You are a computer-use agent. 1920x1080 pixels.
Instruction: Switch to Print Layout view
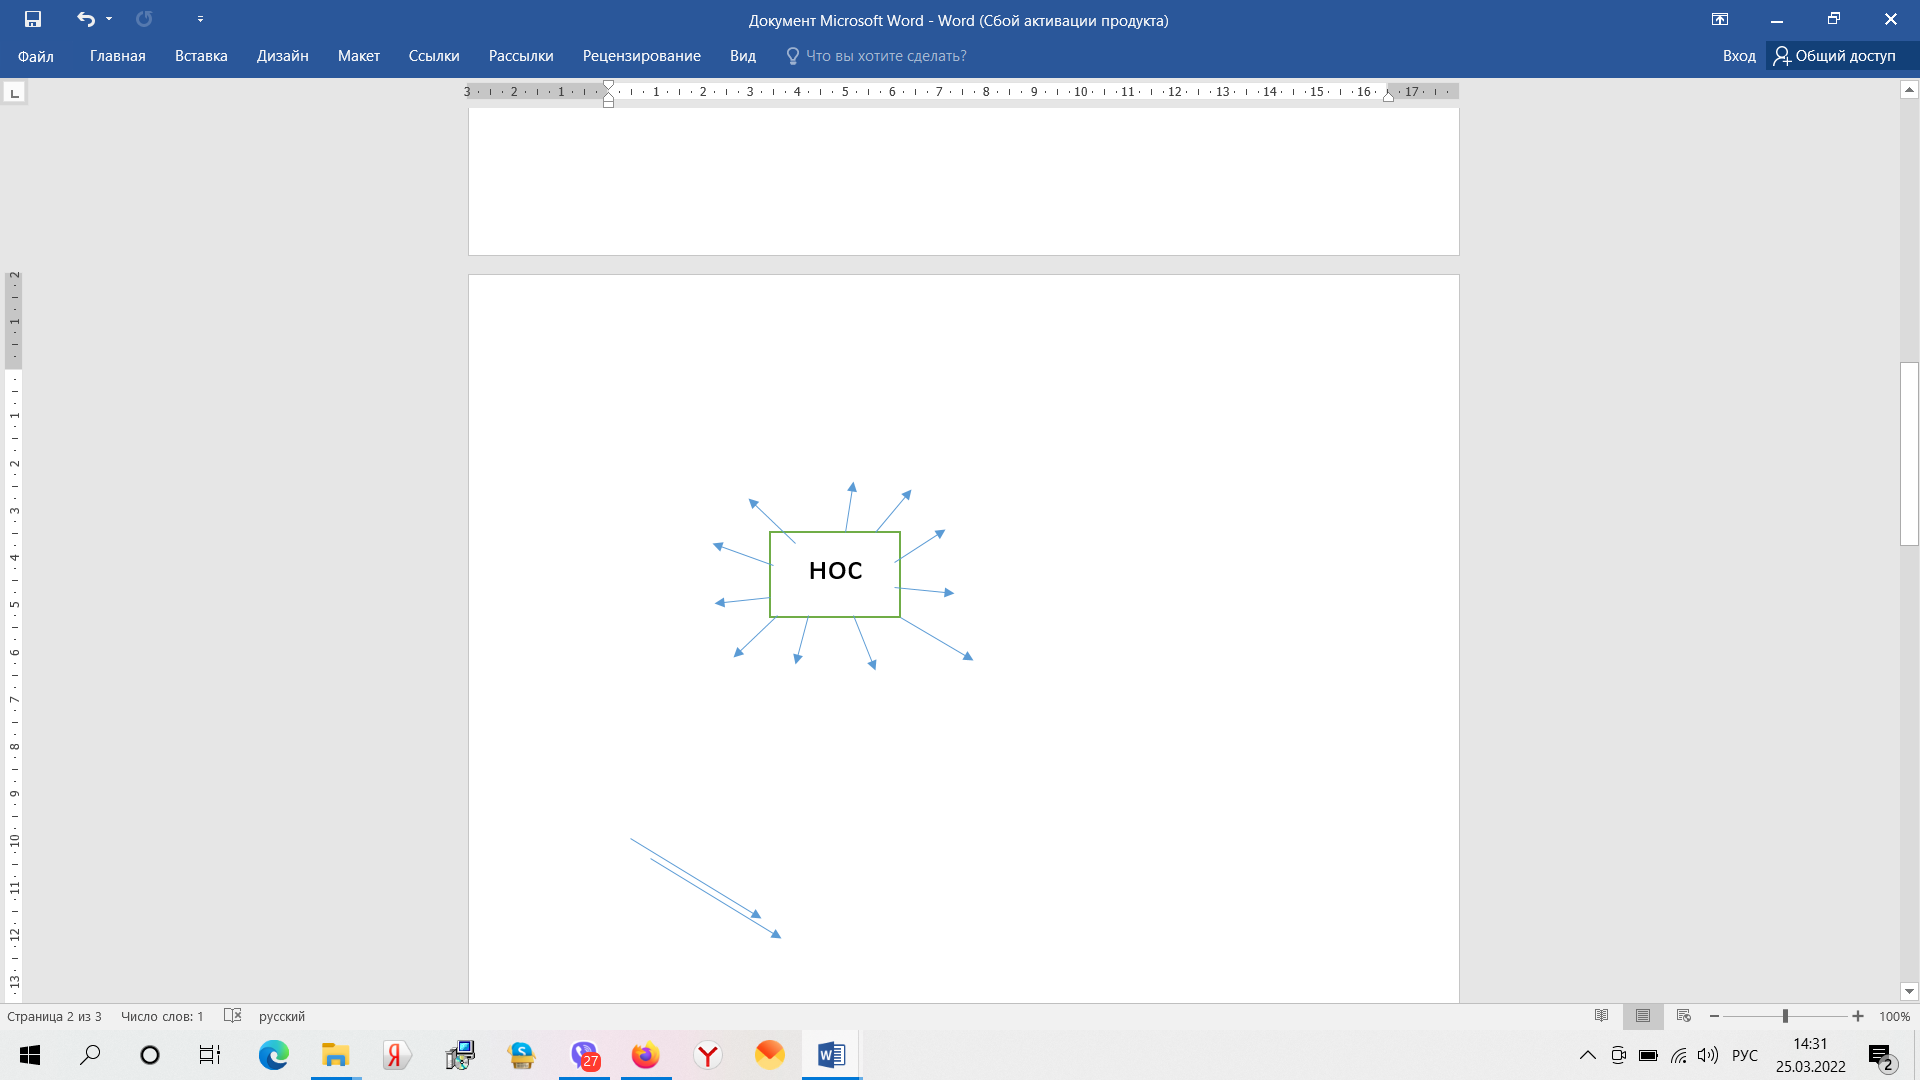pyautogui.click(x=1642, y=1016)
